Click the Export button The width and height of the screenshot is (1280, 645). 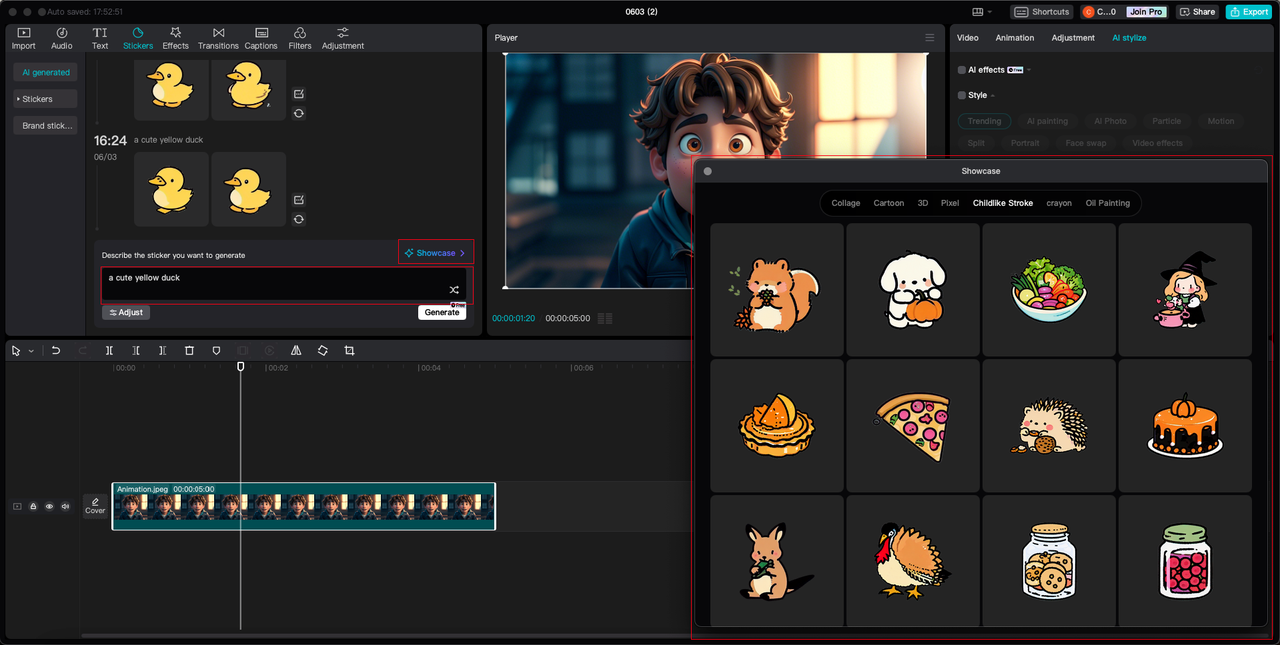(1250, 12)
